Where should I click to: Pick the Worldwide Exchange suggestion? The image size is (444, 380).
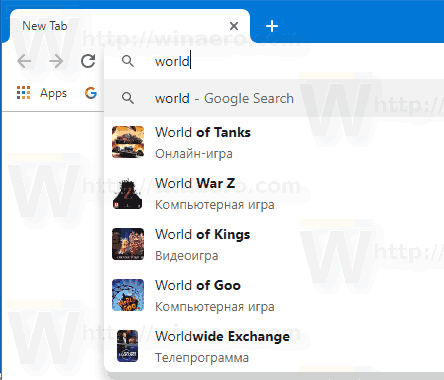click(x=274, y=346)
